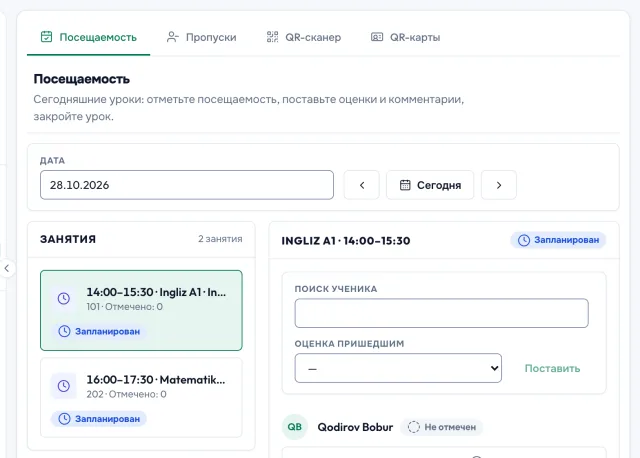Click the person-minus icon on Пропуски tab

[173, 37]
